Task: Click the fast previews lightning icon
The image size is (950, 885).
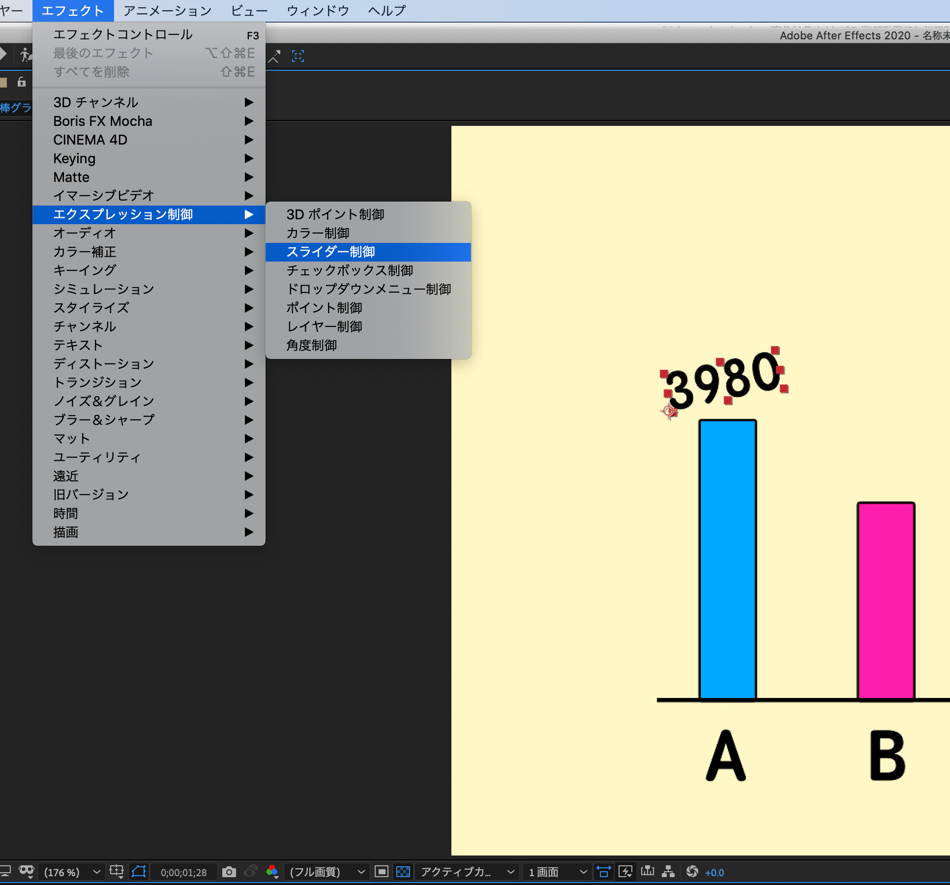Action: [625, 872]
